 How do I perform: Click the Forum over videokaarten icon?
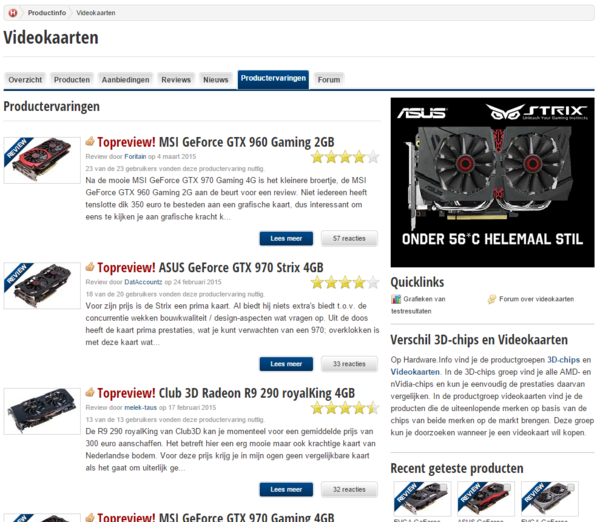coord(492,299)
